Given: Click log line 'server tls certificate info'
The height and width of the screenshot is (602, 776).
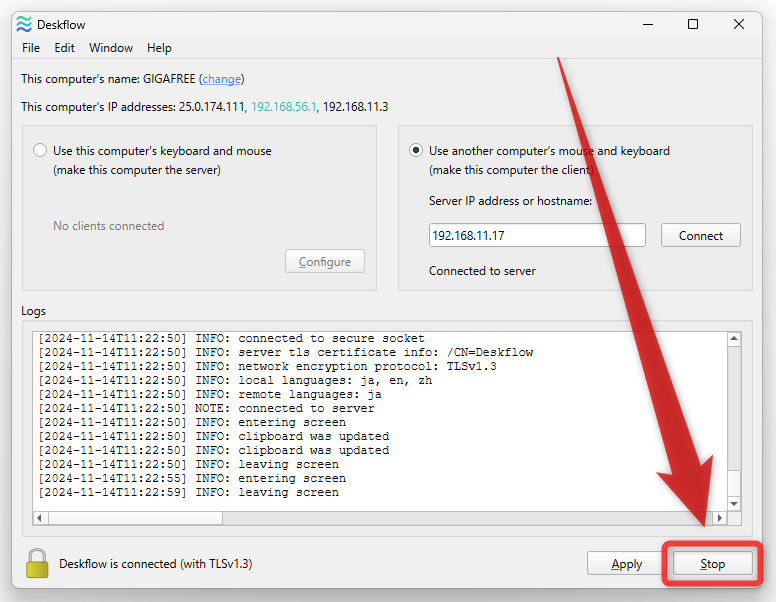Looking at the screenshot, I should point(286,352).
